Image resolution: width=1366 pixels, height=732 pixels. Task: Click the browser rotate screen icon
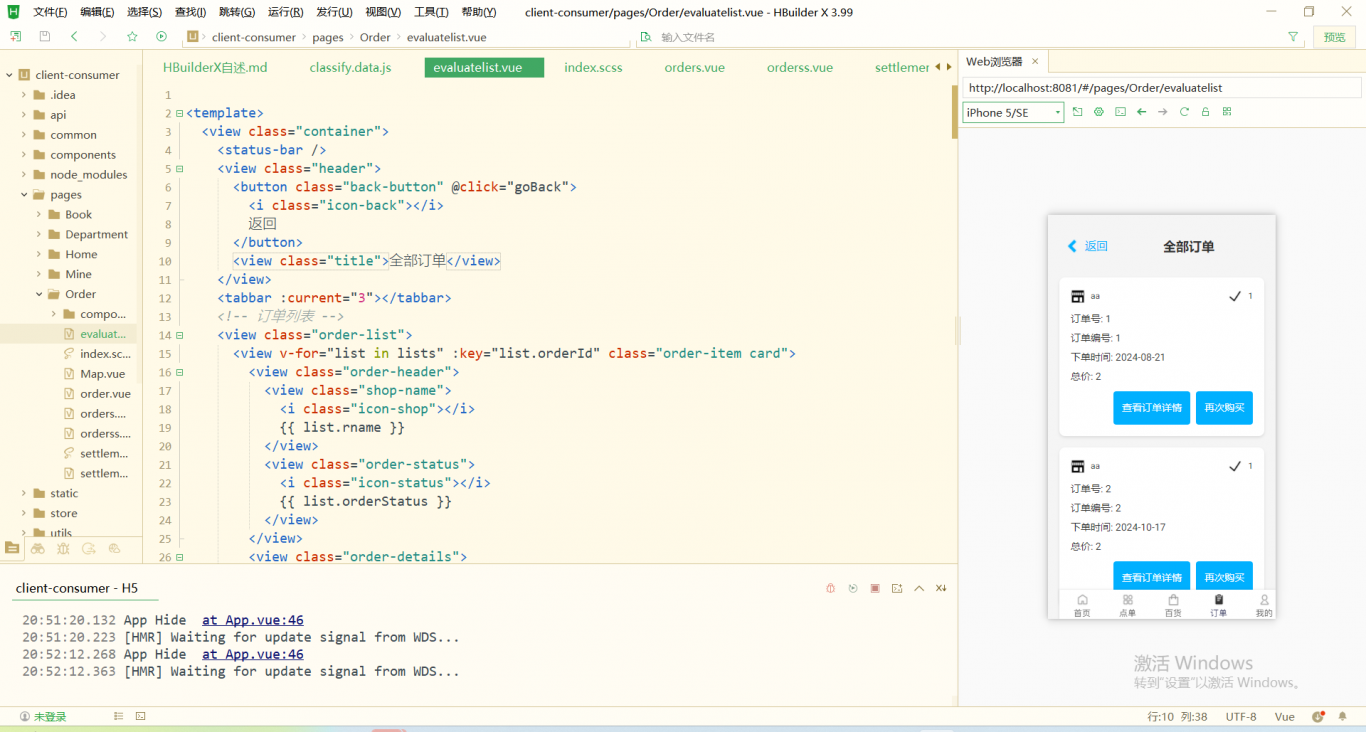pos(1078,112)
